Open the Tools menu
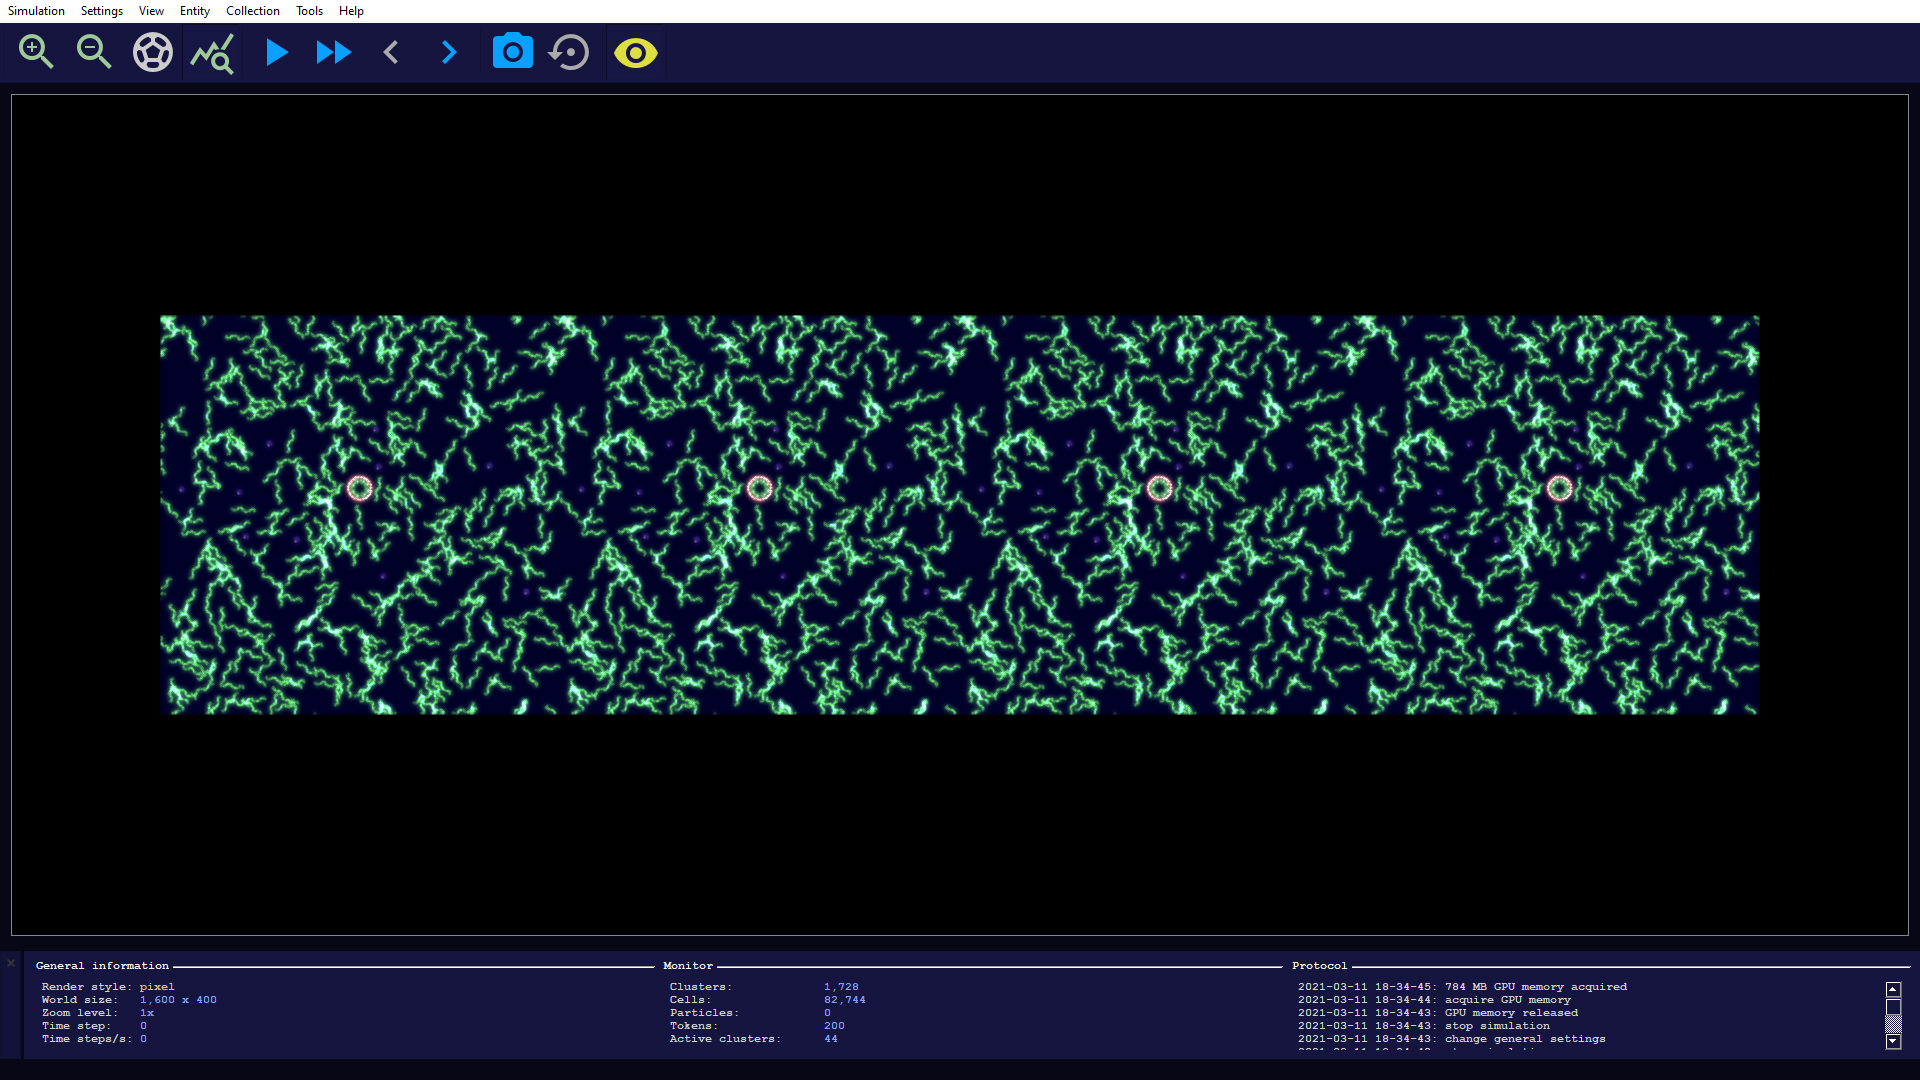Viewport: 1920px width, 1080px height. pyautogui.click(x=309, y=11)
